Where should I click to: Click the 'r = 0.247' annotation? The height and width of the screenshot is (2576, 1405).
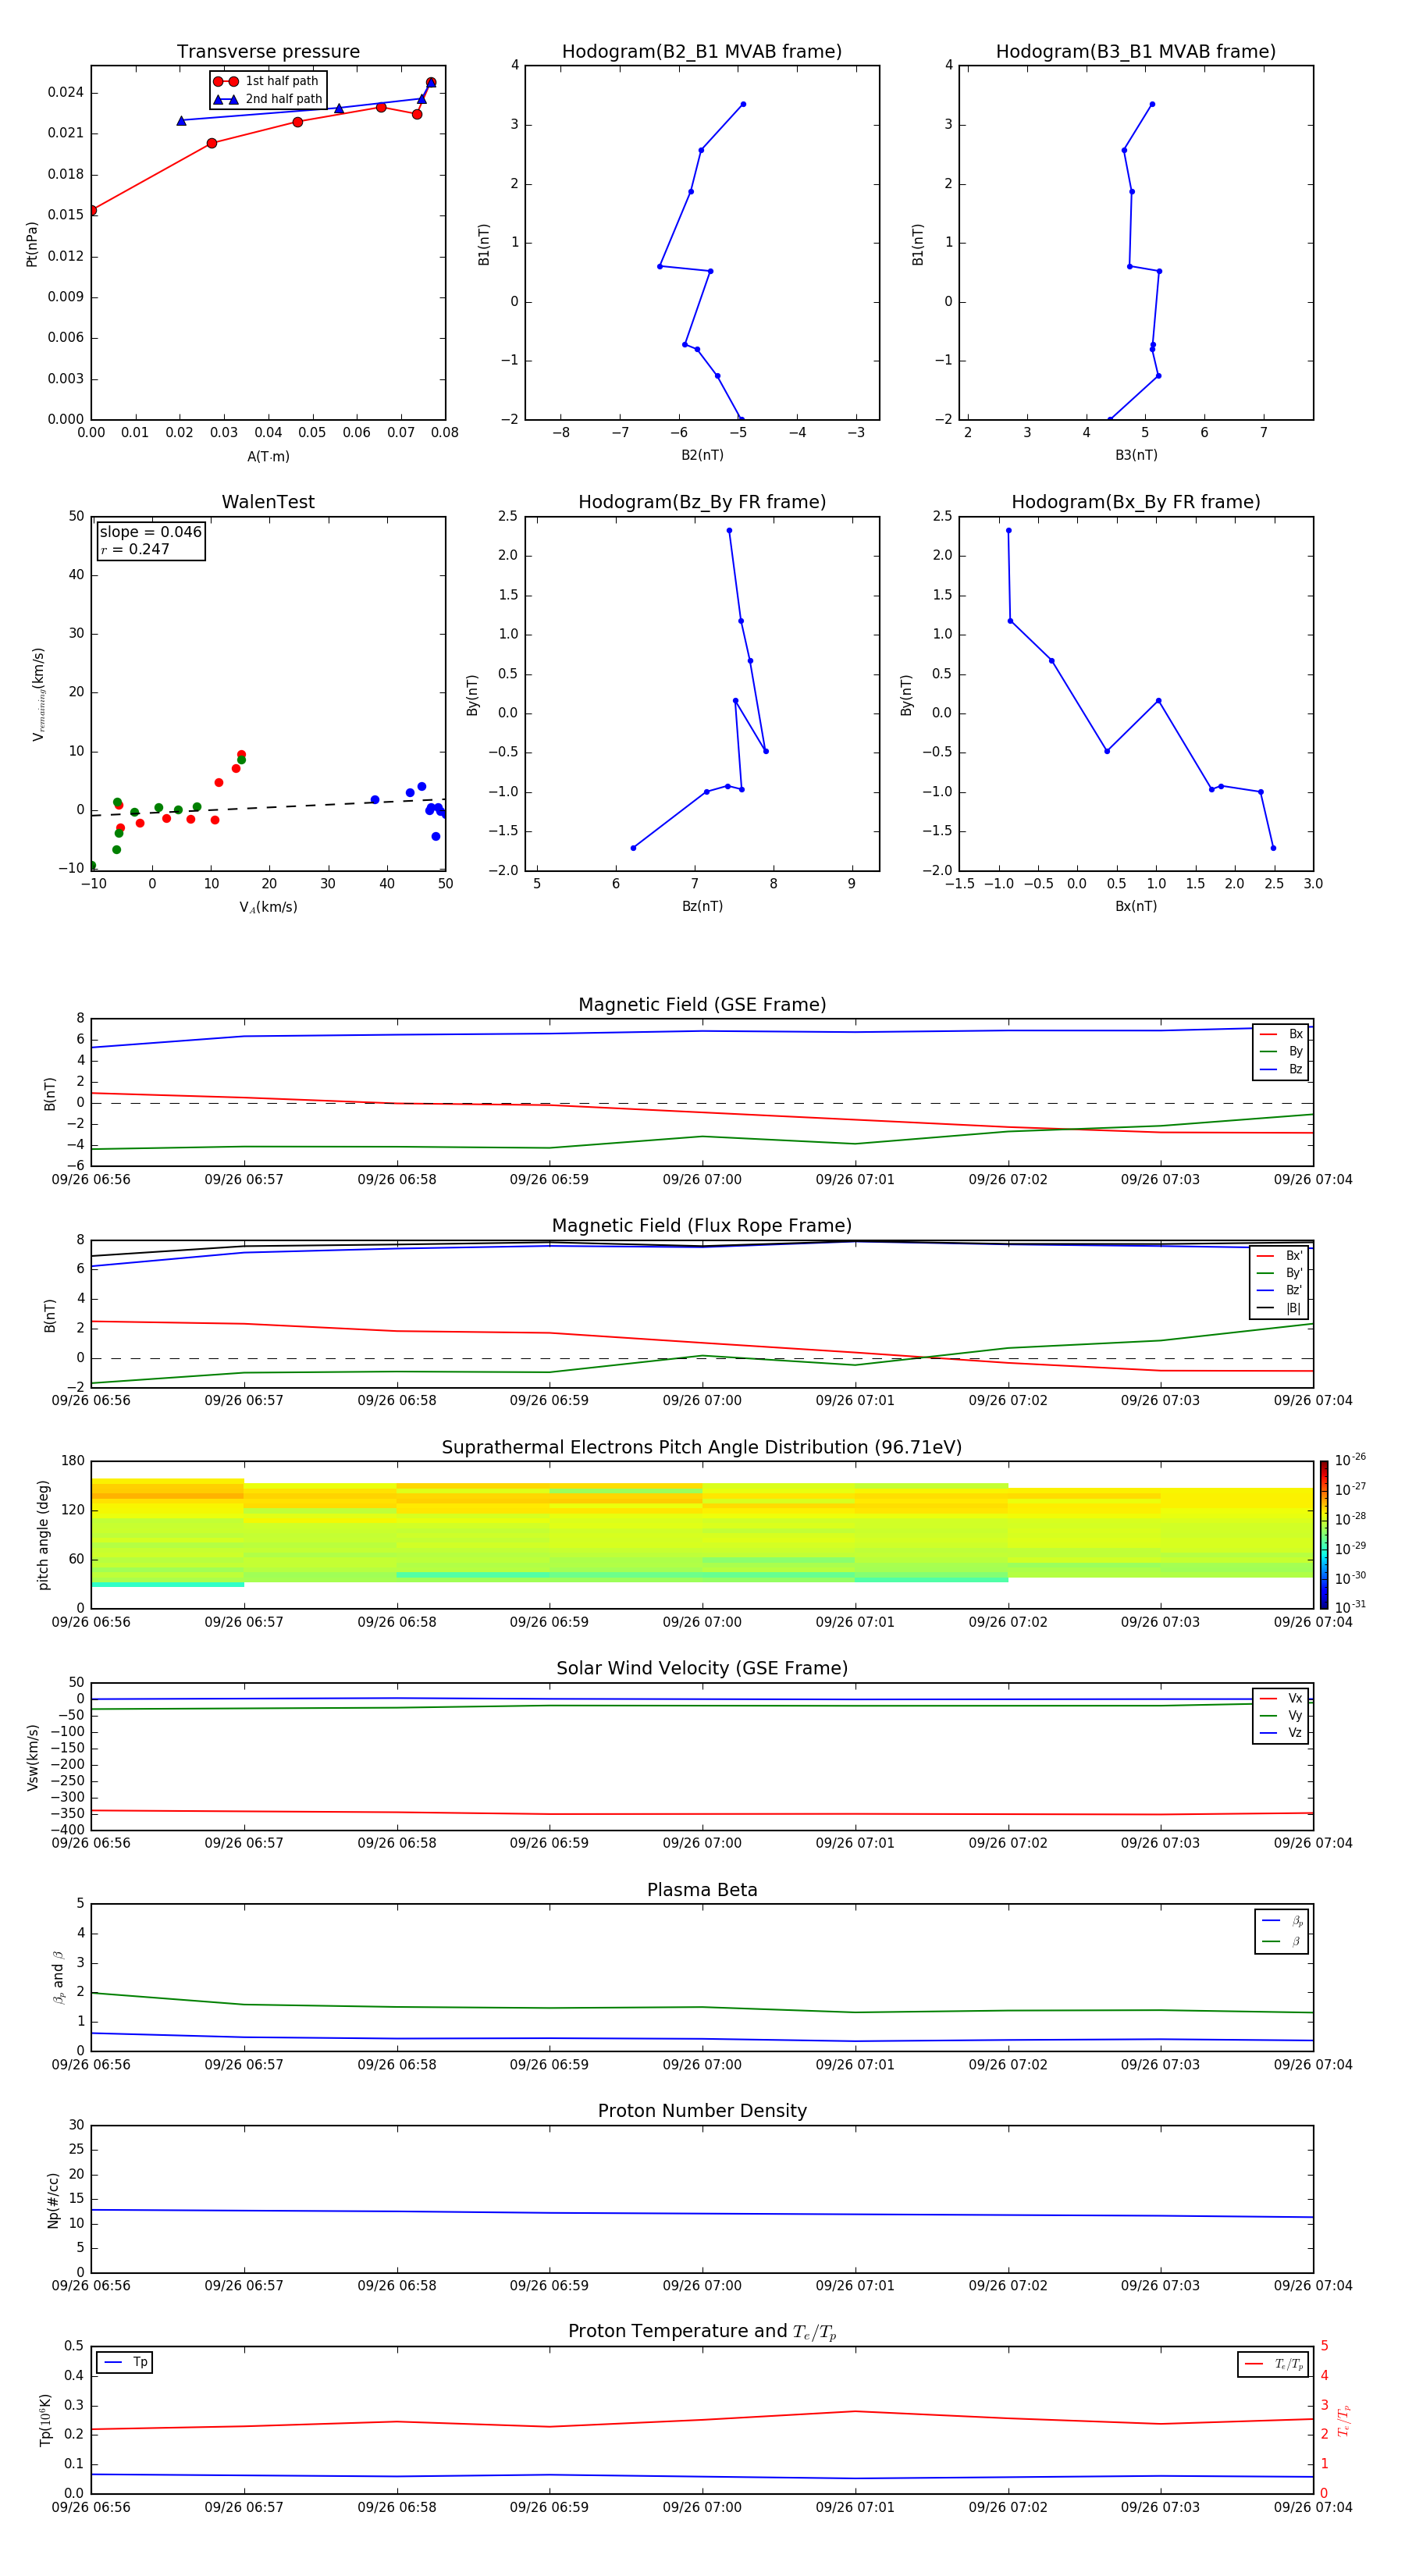point(135,549)
